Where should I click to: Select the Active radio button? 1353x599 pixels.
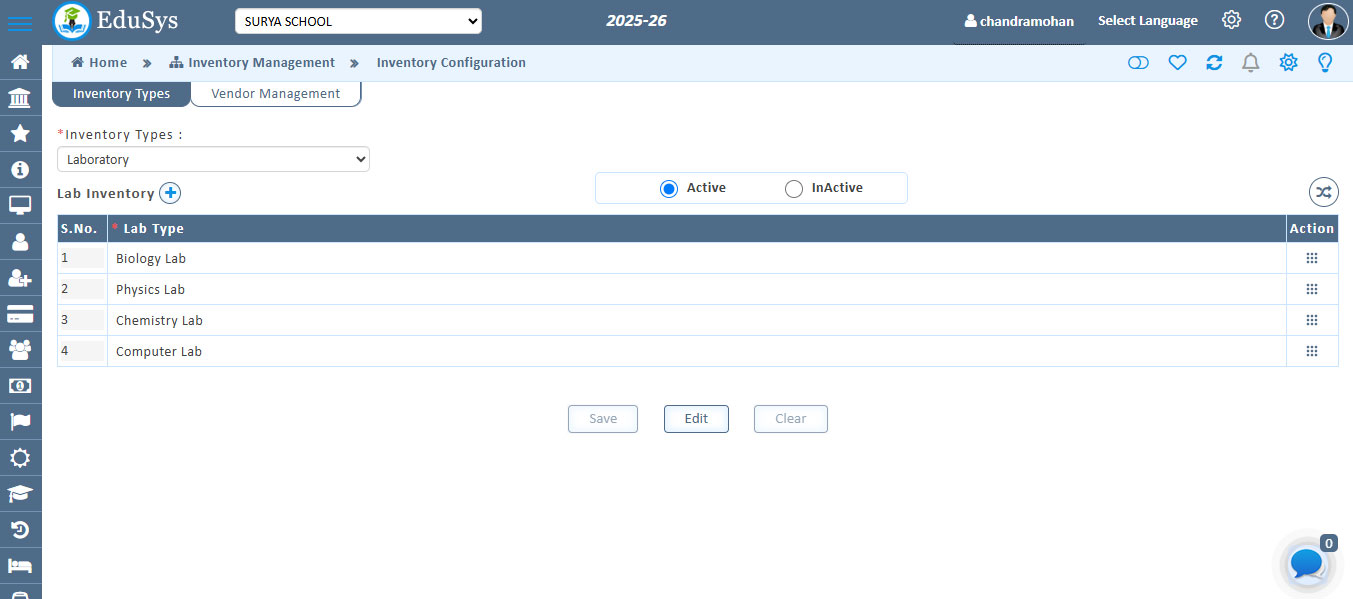tap(669, 188)
